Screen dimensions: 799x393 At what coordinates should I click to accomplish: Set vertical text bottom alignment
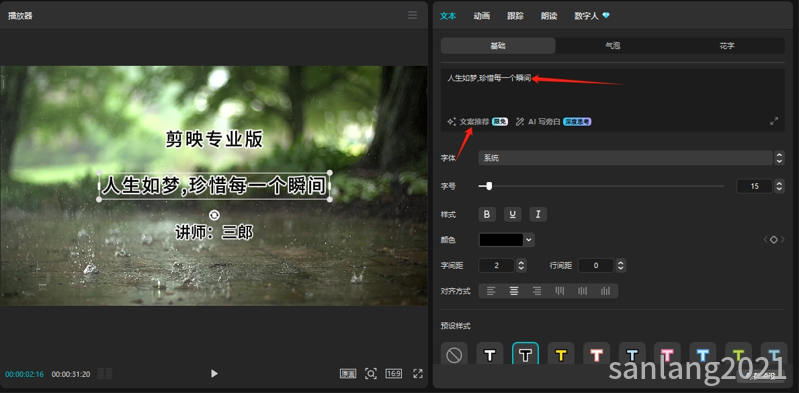tap(605, 291)
